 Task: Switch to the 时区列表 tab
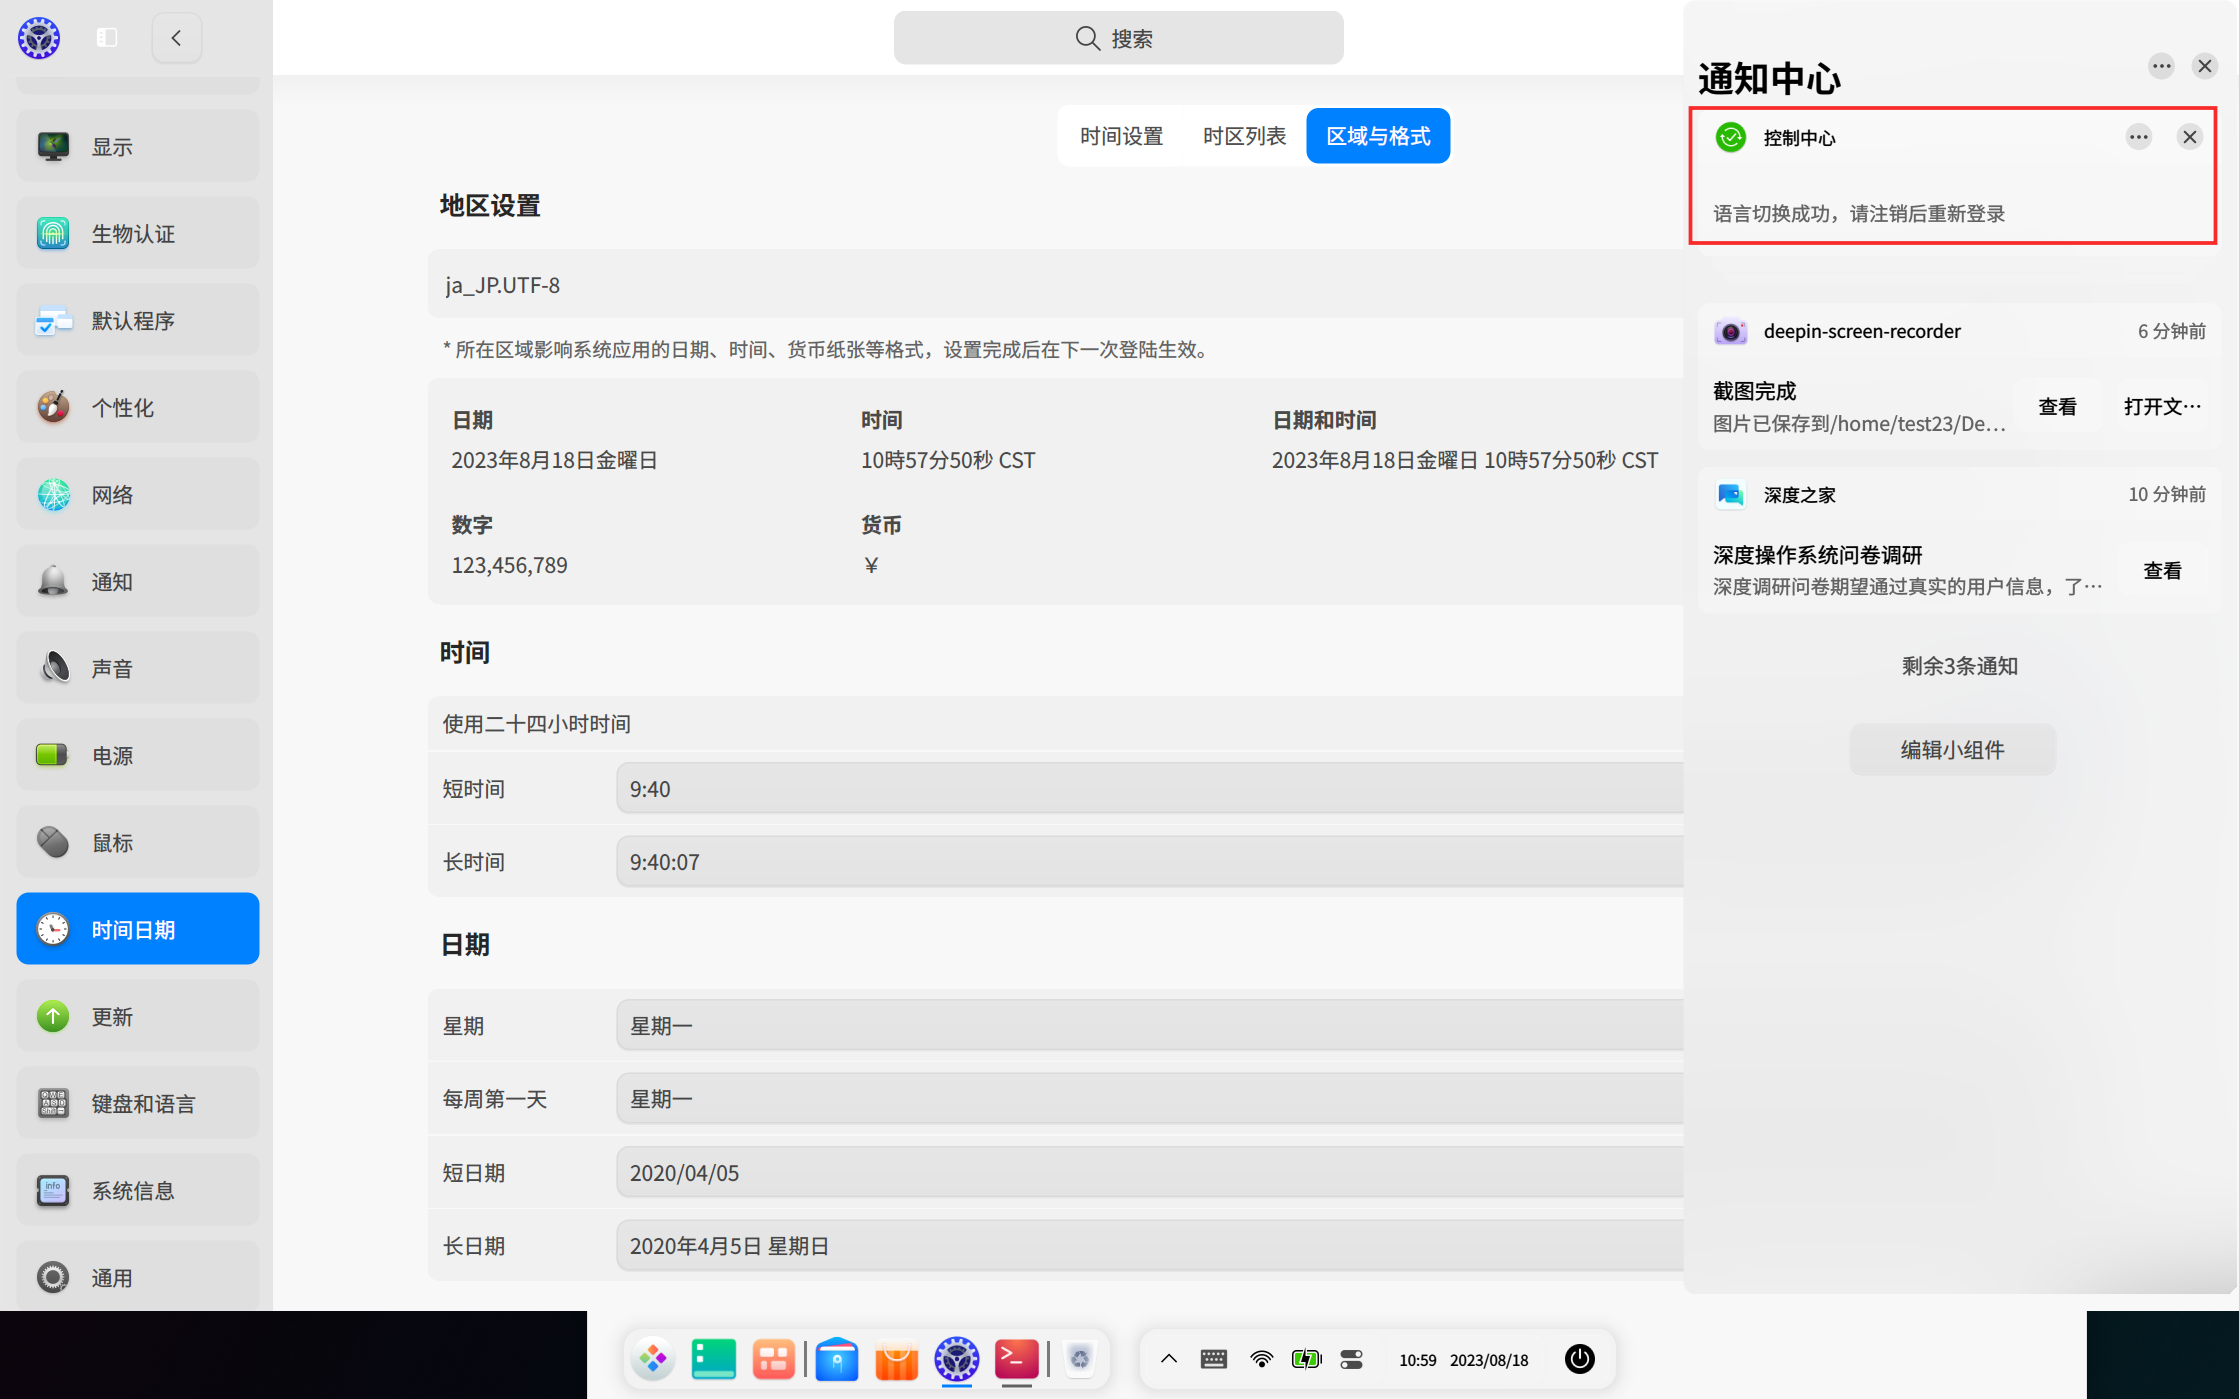click(x=1244, y=135)
